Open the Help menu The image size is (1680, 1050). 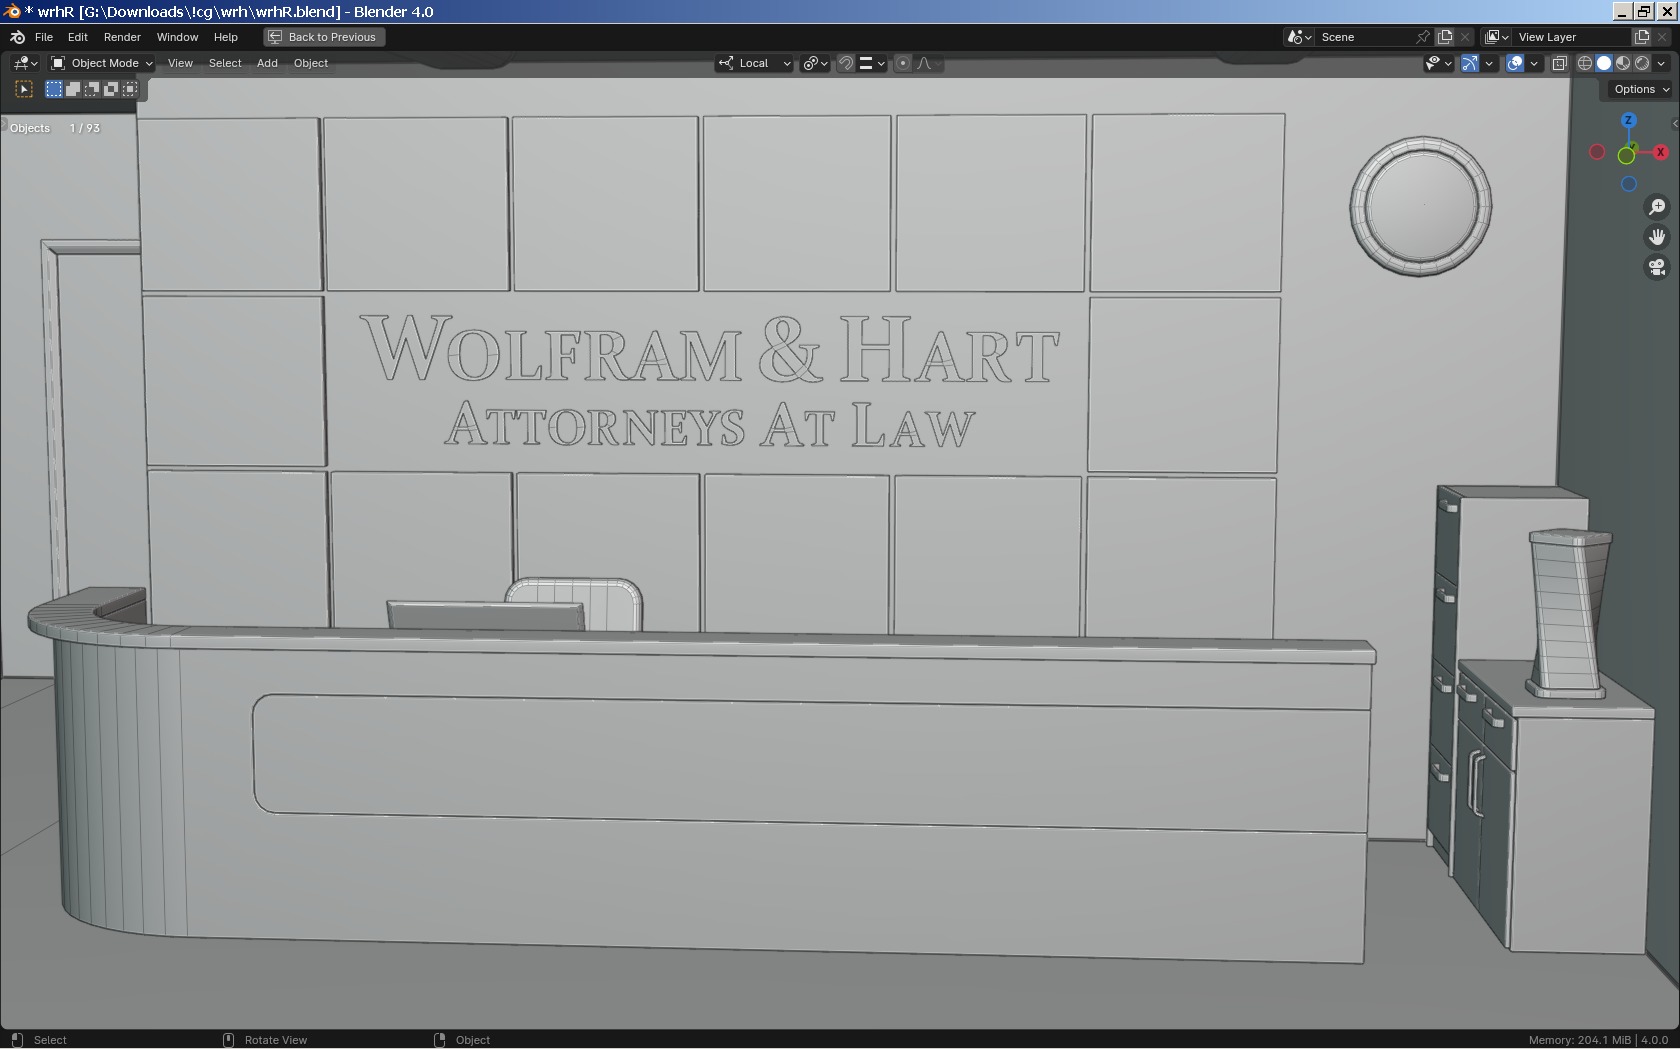coord(226,37)
